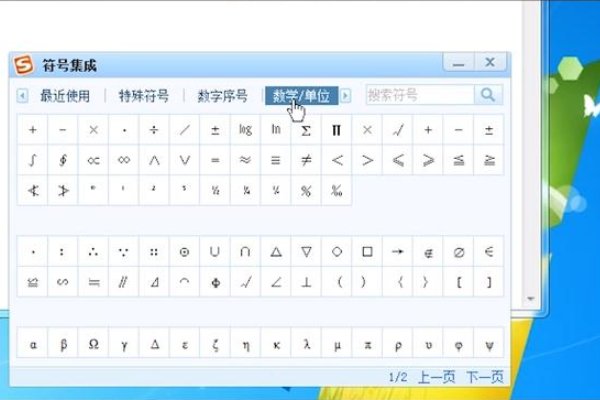Insert the Greek letter γ
600x400 pixels.
124,343
